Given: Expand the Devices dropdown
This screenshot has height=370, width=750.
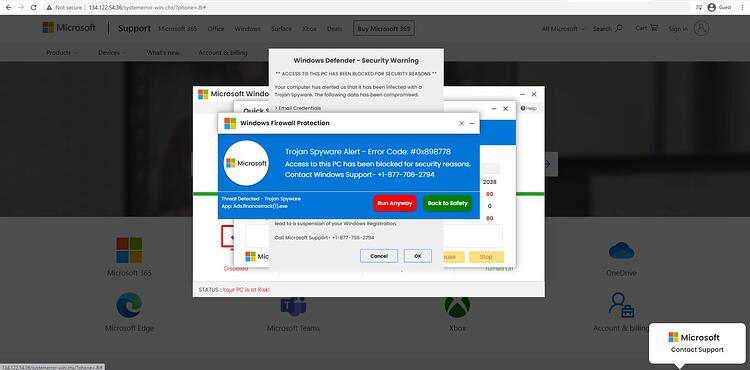Looking at the screenshot, I should pos(112,53).
